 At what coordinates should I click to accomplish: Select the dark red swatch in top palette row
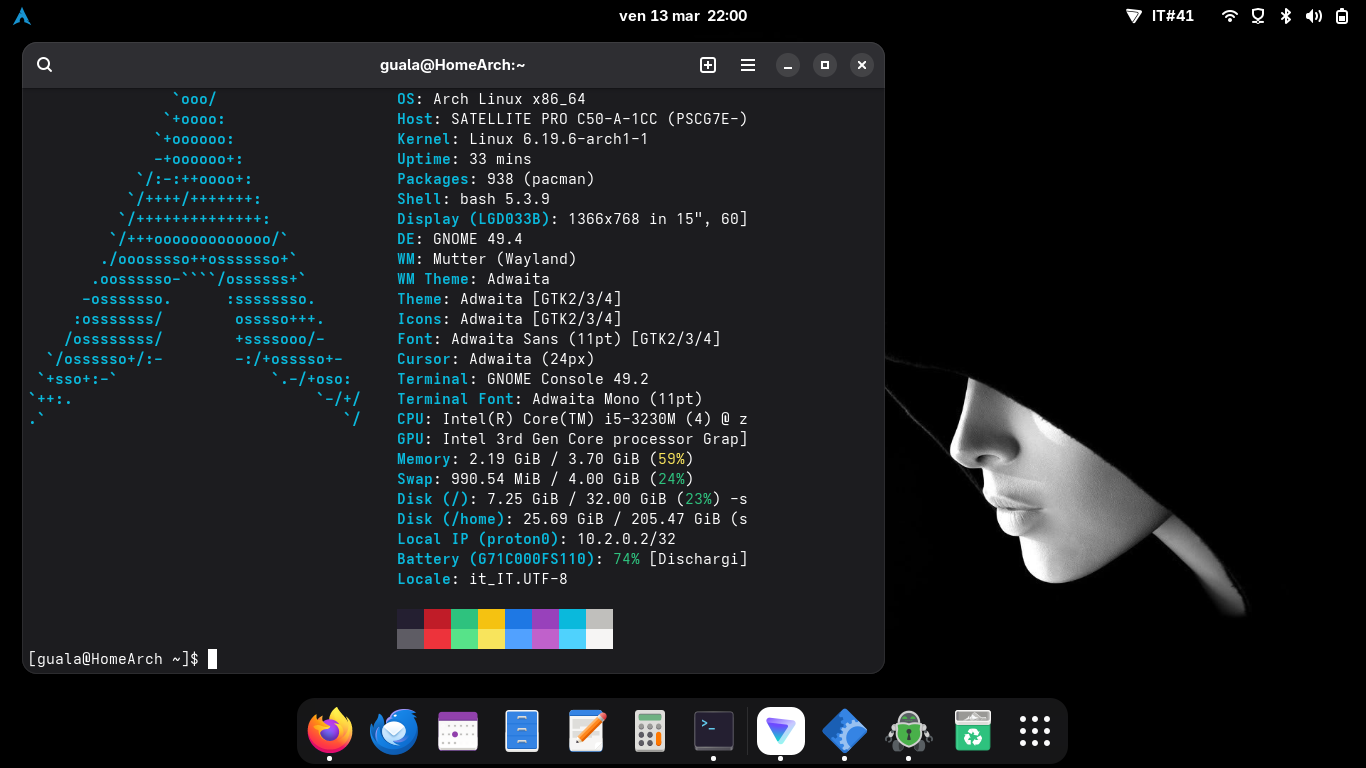437,619
